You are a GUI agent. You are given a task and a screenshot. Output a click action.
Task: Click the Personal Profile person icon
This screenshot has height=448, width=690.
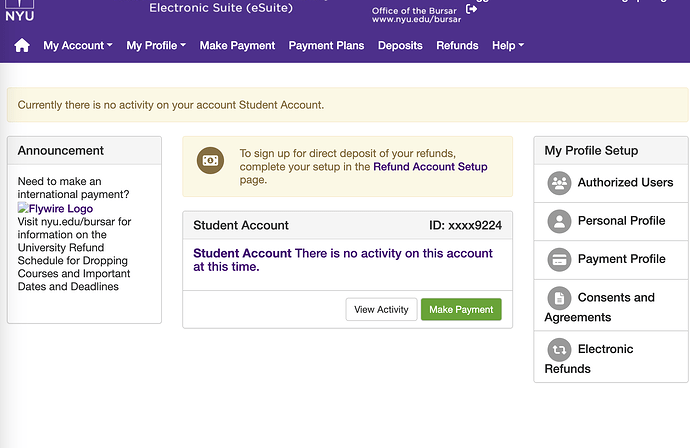(x=559, y=221)
